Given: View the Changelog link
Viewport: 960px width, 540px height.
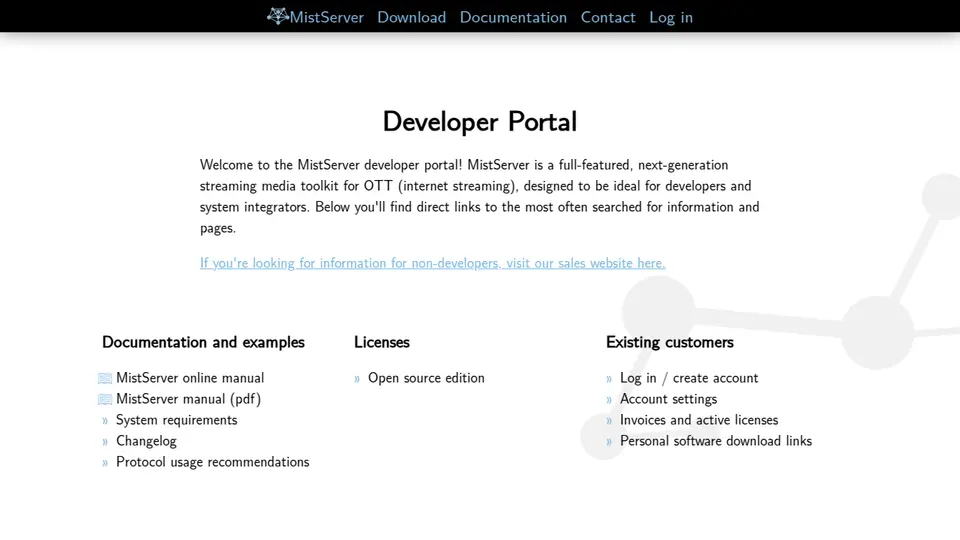Looking at the screenshot, I should 146,441.
